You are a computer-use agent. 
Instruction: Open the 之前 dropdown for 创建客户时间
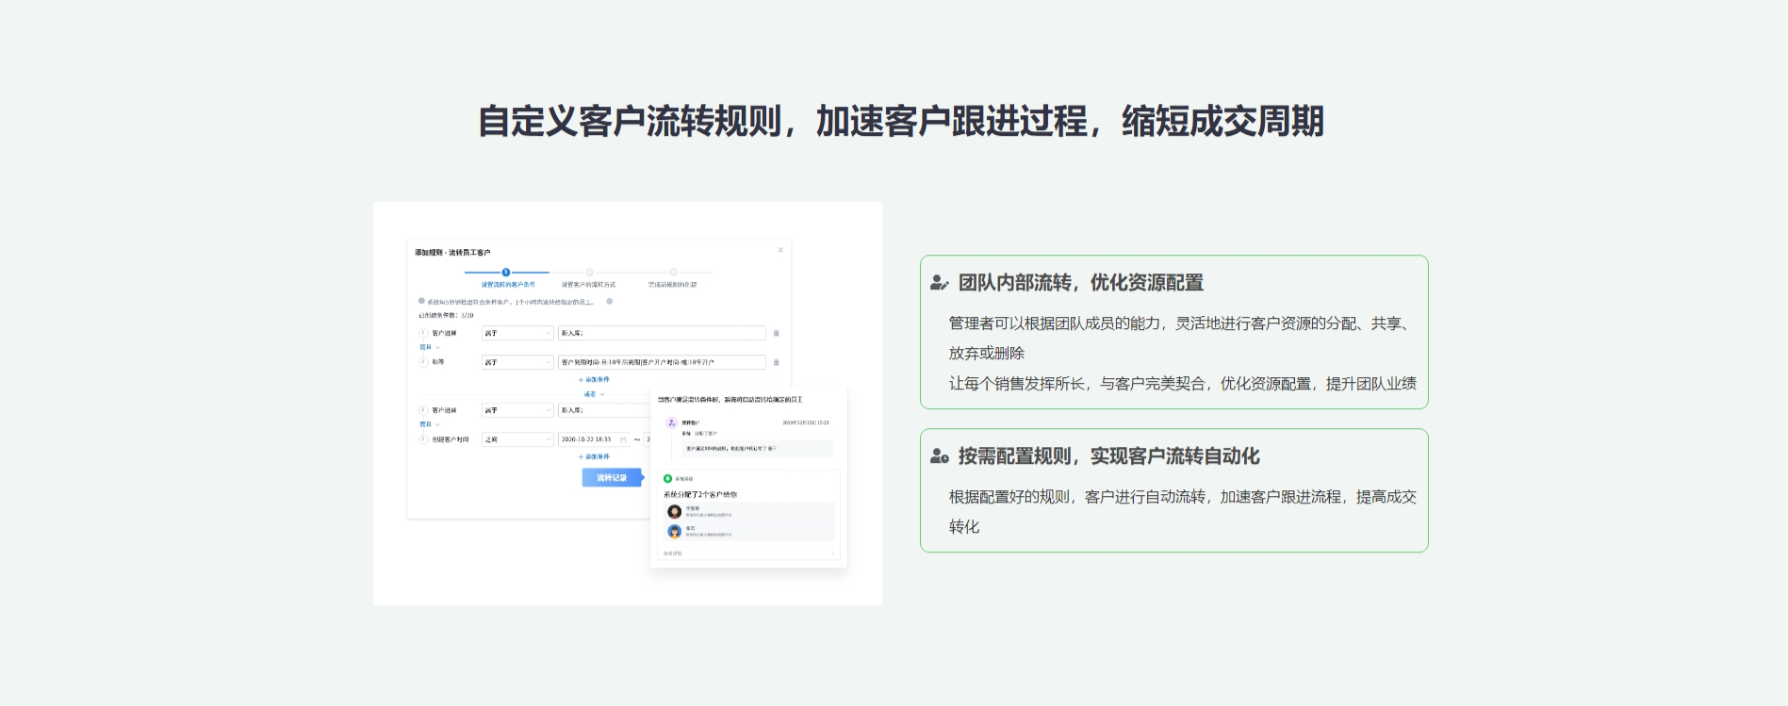(x=517, y=440)
